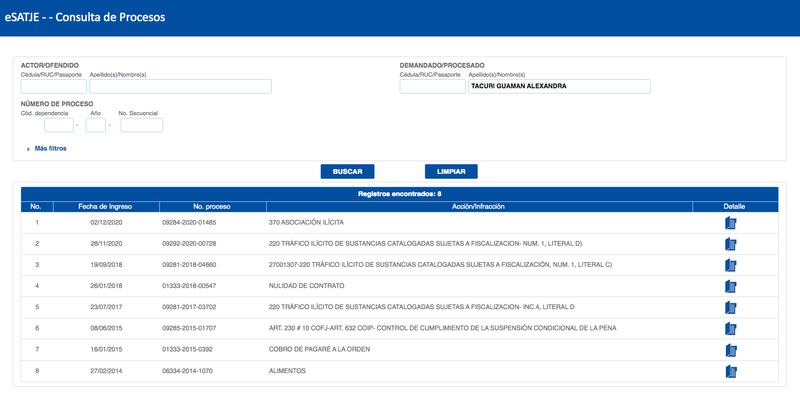This screenshot has width=800, height=399.
Task: Click date 26/01/2018
Action: [106, 286]
